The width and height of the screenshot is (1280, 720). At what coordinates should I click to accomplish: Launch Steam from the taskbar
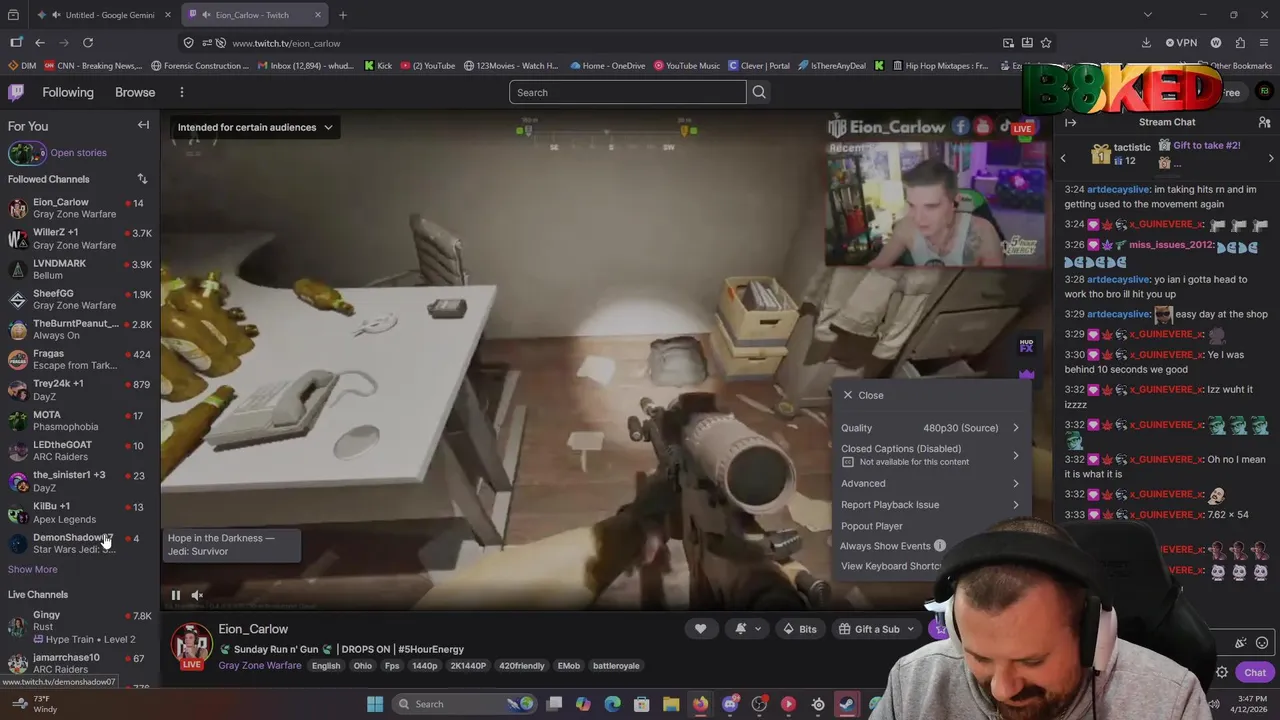[x=847, y=704]
